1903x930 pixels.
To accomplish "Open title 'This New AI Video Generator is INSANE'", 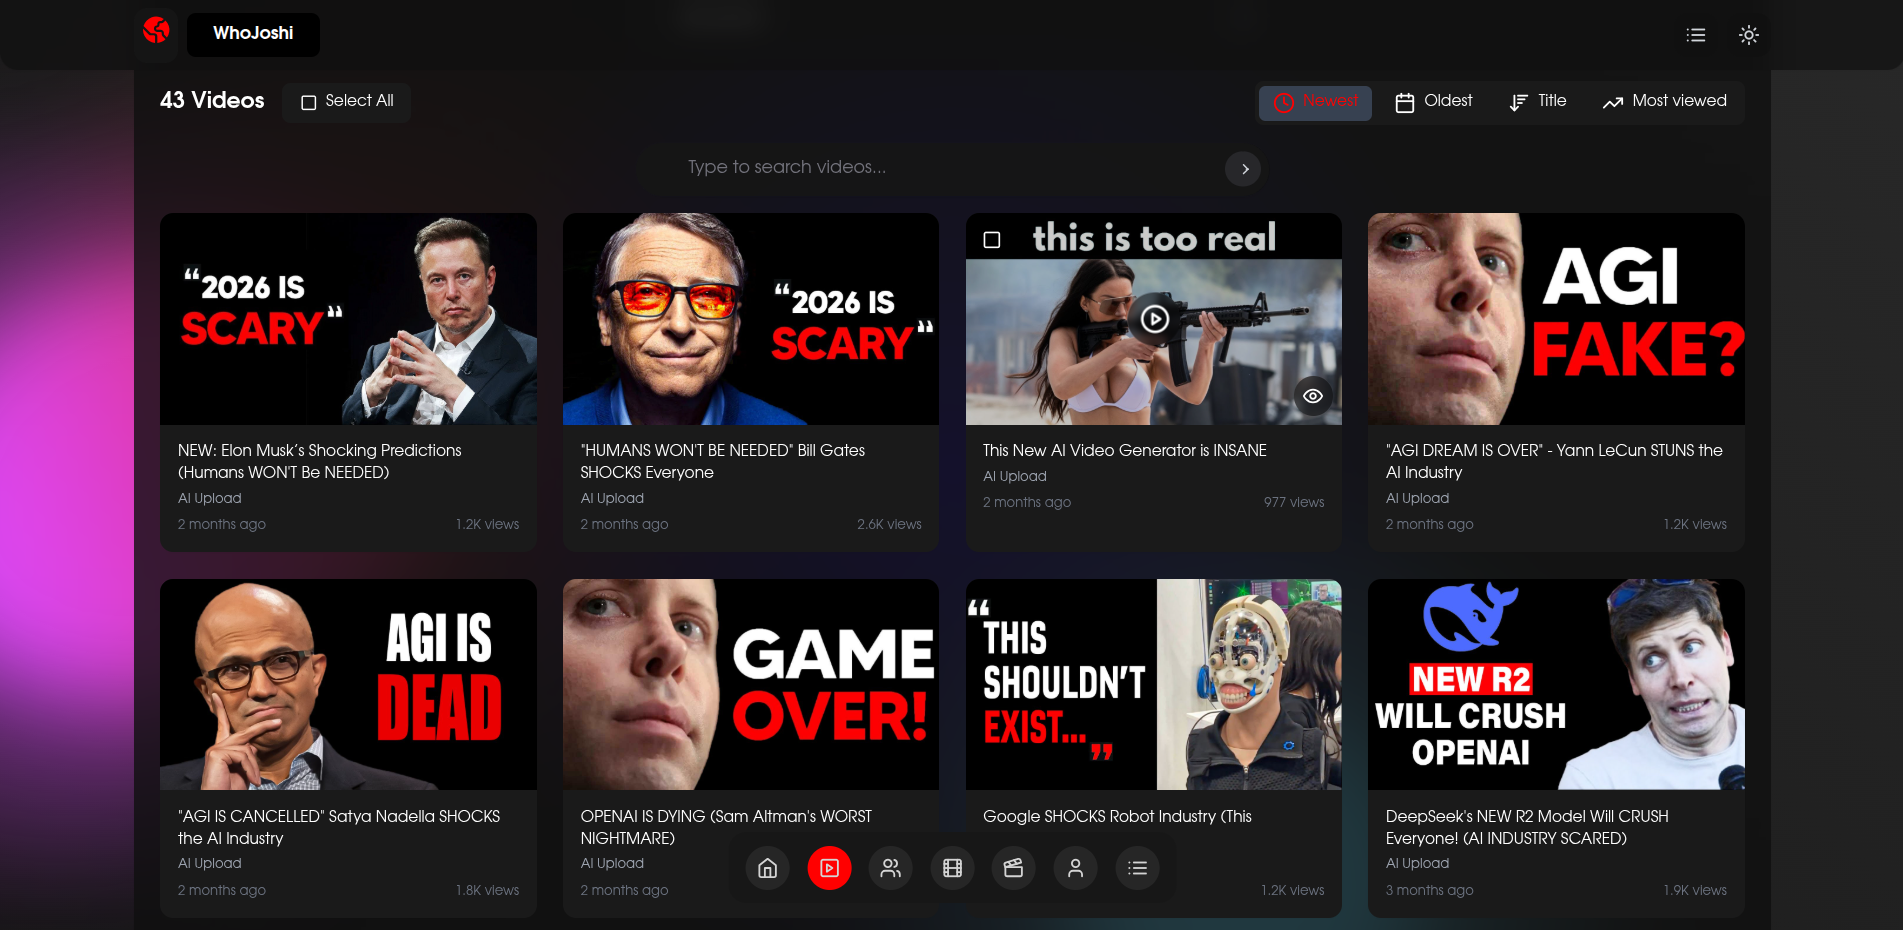I will point(1125,451).
